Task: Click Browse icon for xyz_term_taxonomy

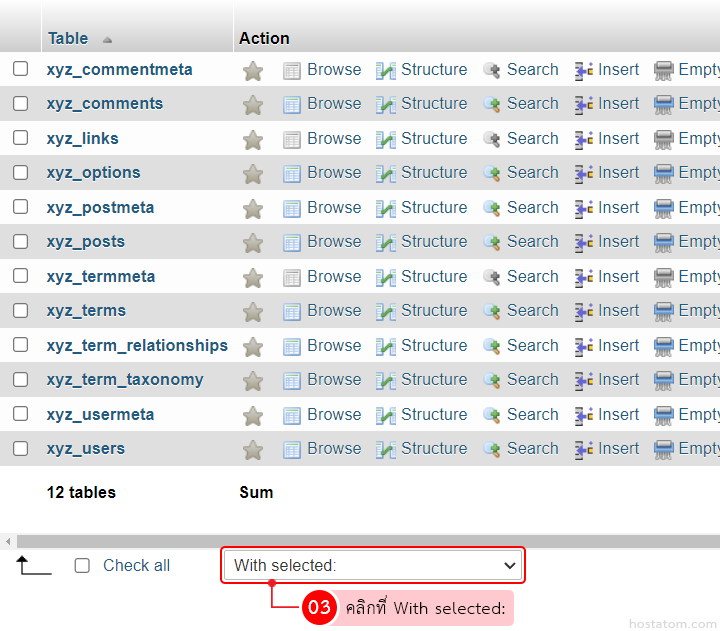Action: [292, 380]
